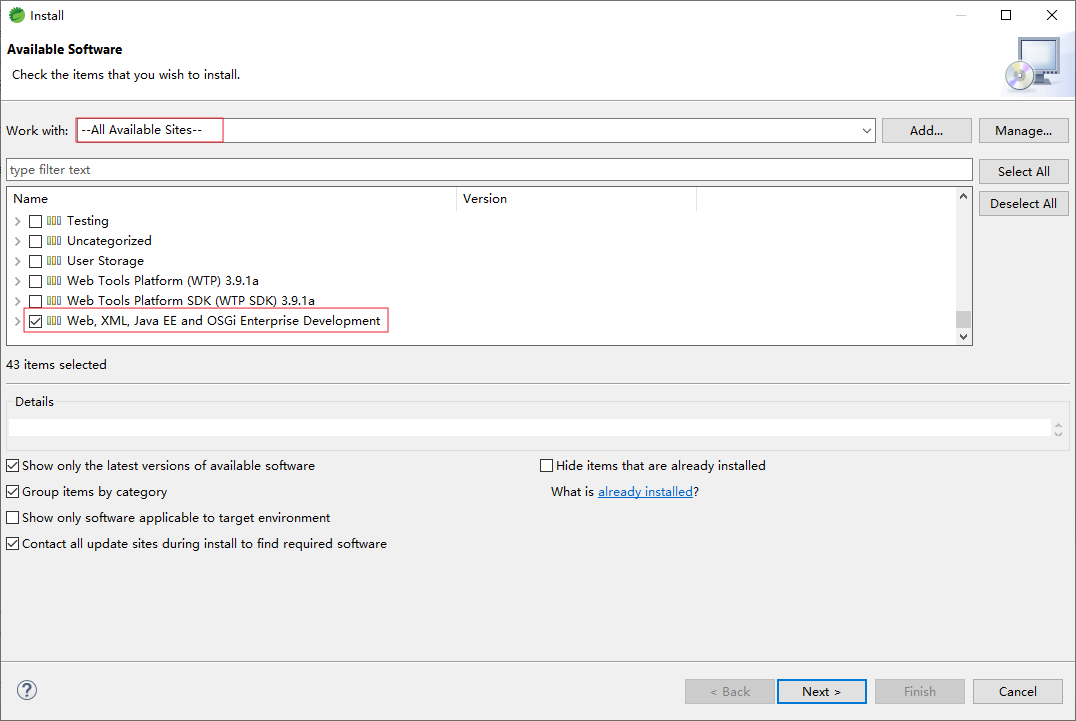Click the category icon beside Uncategorized
The height and width of the screenshot is (721, 1076).
55,241
